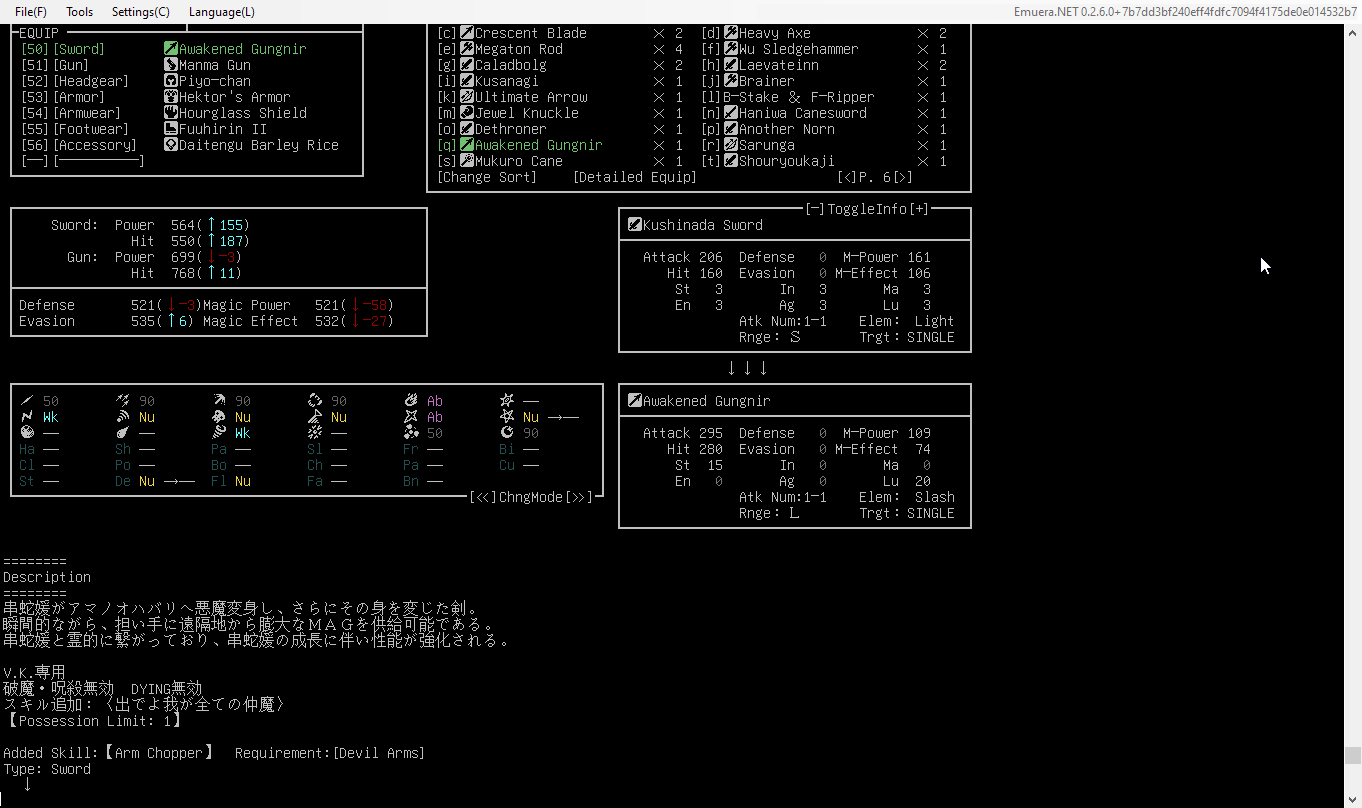Viewport: 1362px width, 808px height.
Task: Click the Haniwa Canesword weapon icon
Action: pos(731,113)
